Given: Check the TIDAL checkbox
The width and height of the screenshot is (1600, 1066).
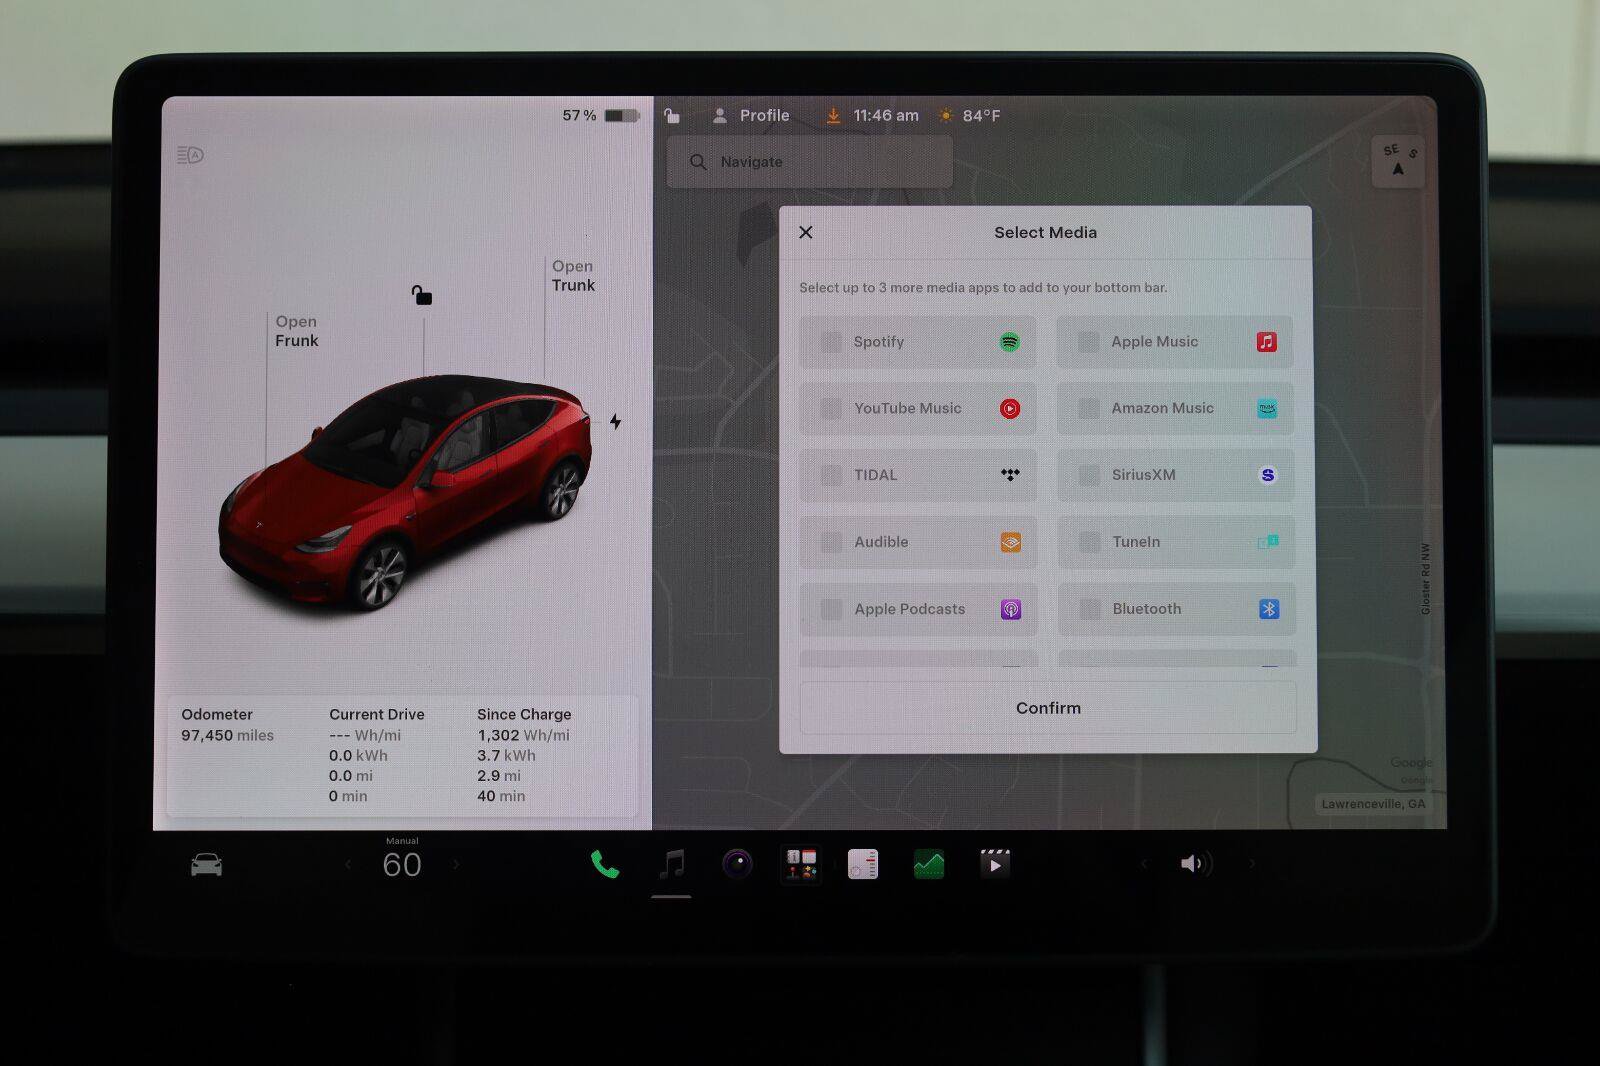Looking at the screenshot, I should [x=831, y=475].
